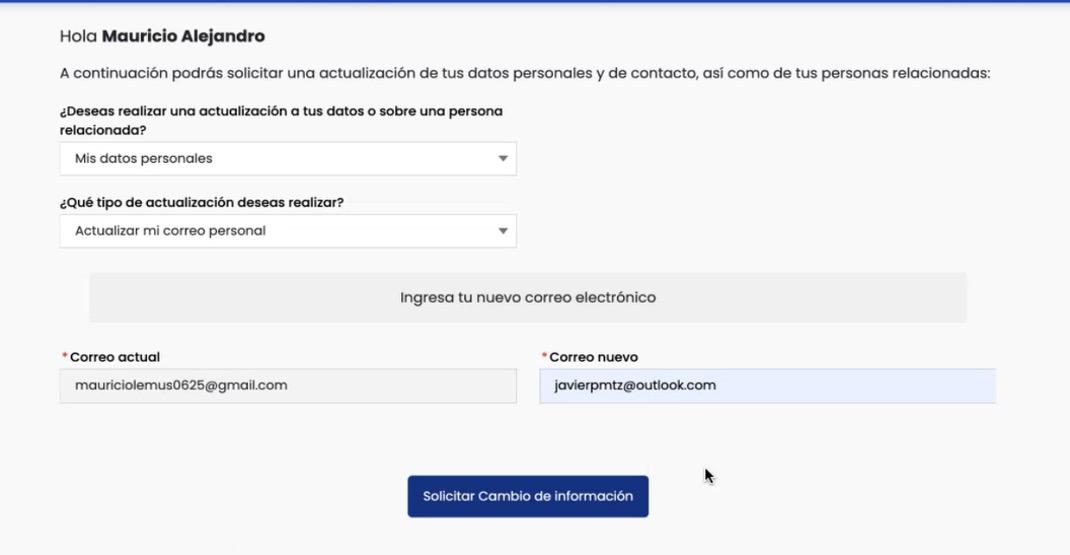Image resolution: width=1070 pixels, height=555 pixels.
Task: Click the red asterisk before "Correo nuevo"
Action: [545, 357]
